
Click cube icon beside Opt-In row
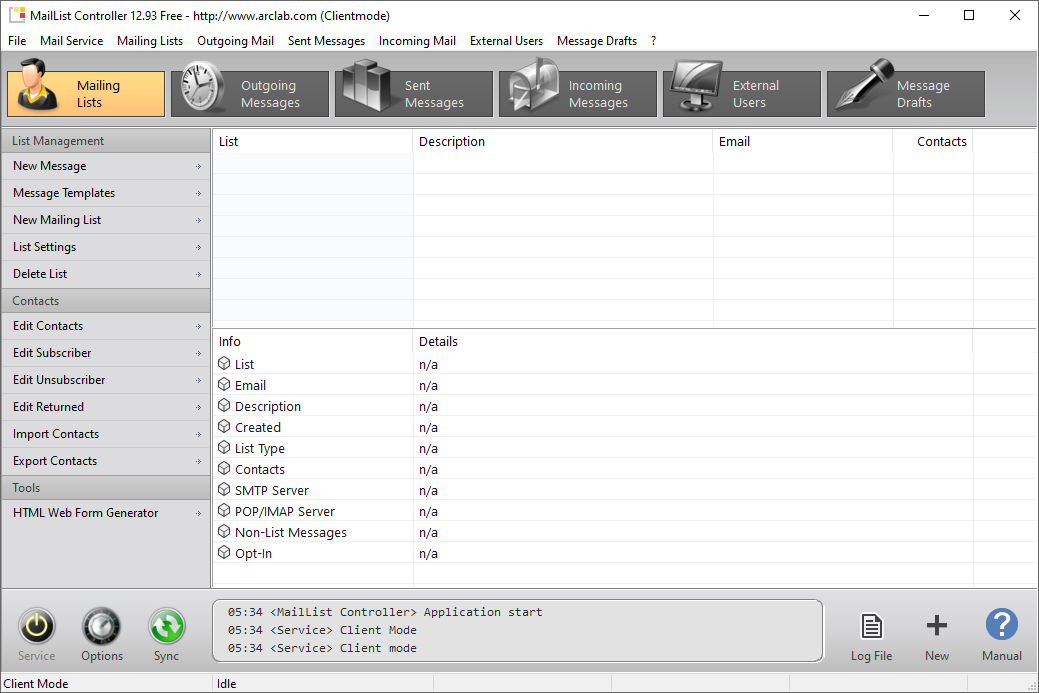[224, 553]
